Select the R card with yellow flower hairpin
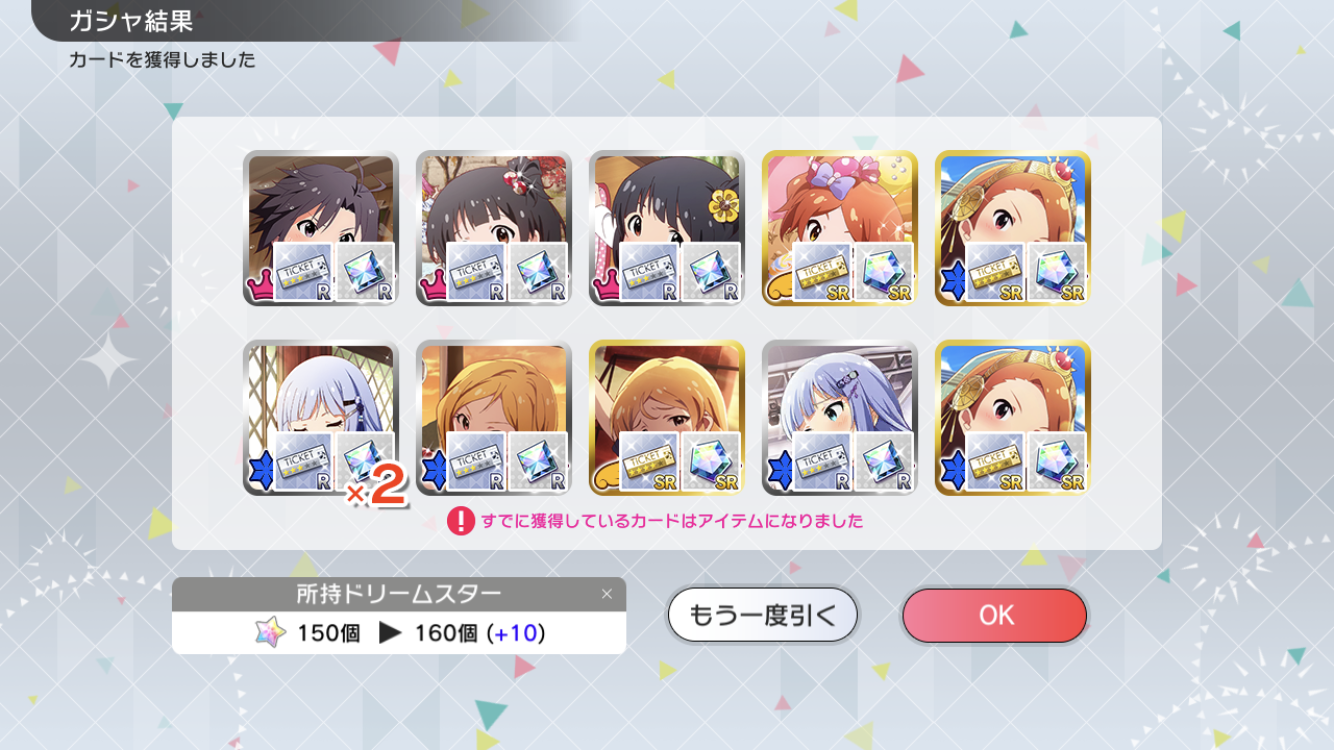This screenshot has height=750, width=1334. 667,228
